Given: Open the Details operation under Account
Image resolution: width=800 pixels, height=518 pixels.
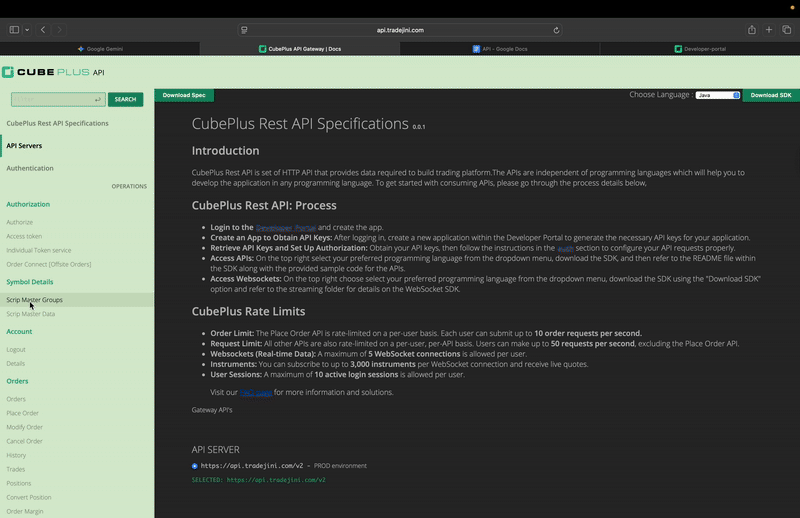Looking at the screenshot, I should pos(15,363).
